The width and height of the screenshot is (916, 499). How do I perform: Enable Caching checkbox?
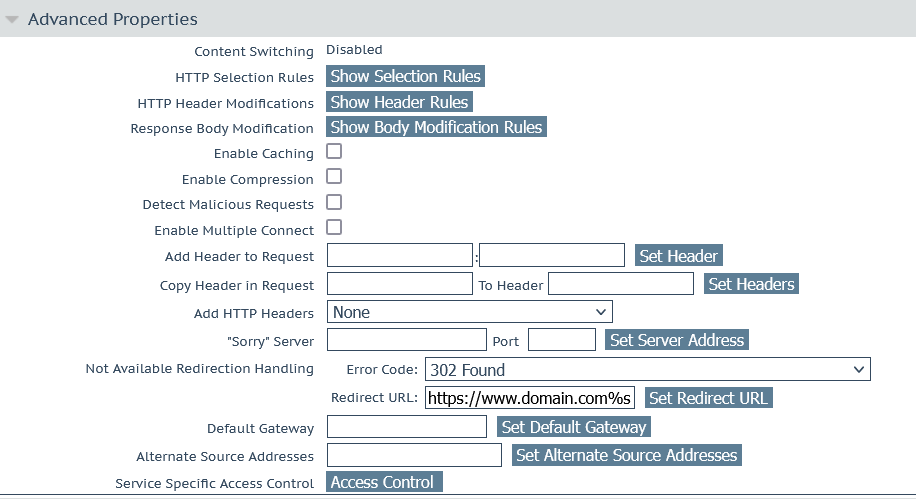coord(334,151)
